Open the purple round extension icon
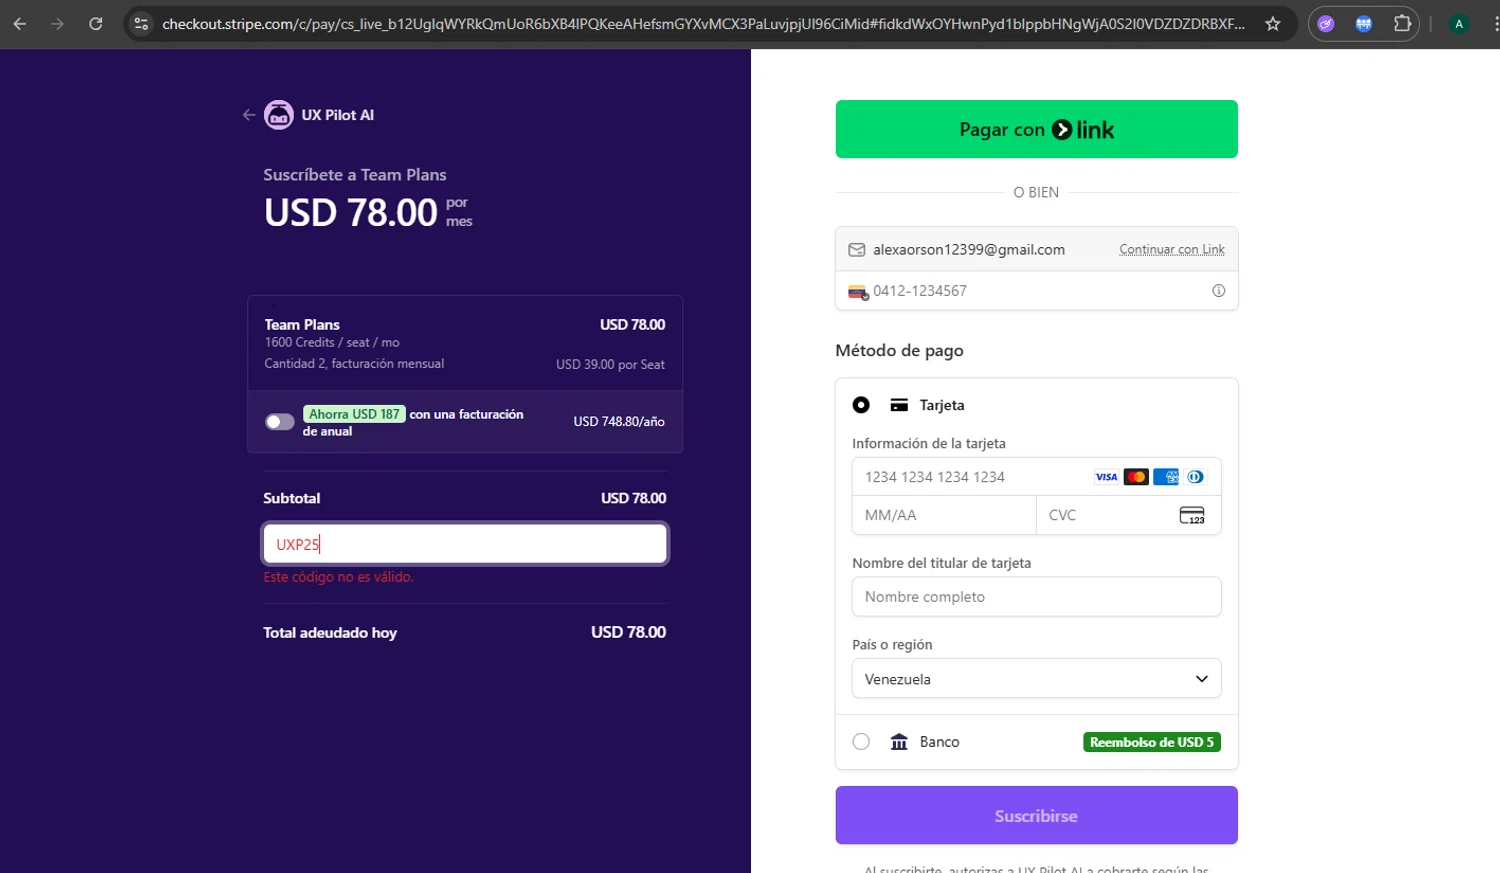1500x873 pixels. click(1326, 23)
